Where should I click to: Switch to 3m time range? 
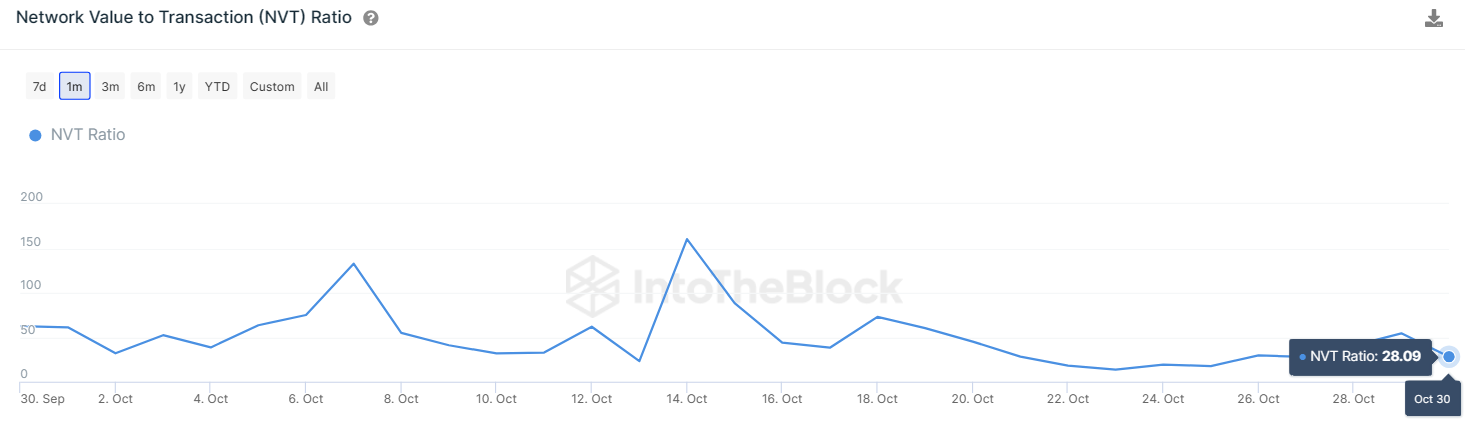[110, 87]
